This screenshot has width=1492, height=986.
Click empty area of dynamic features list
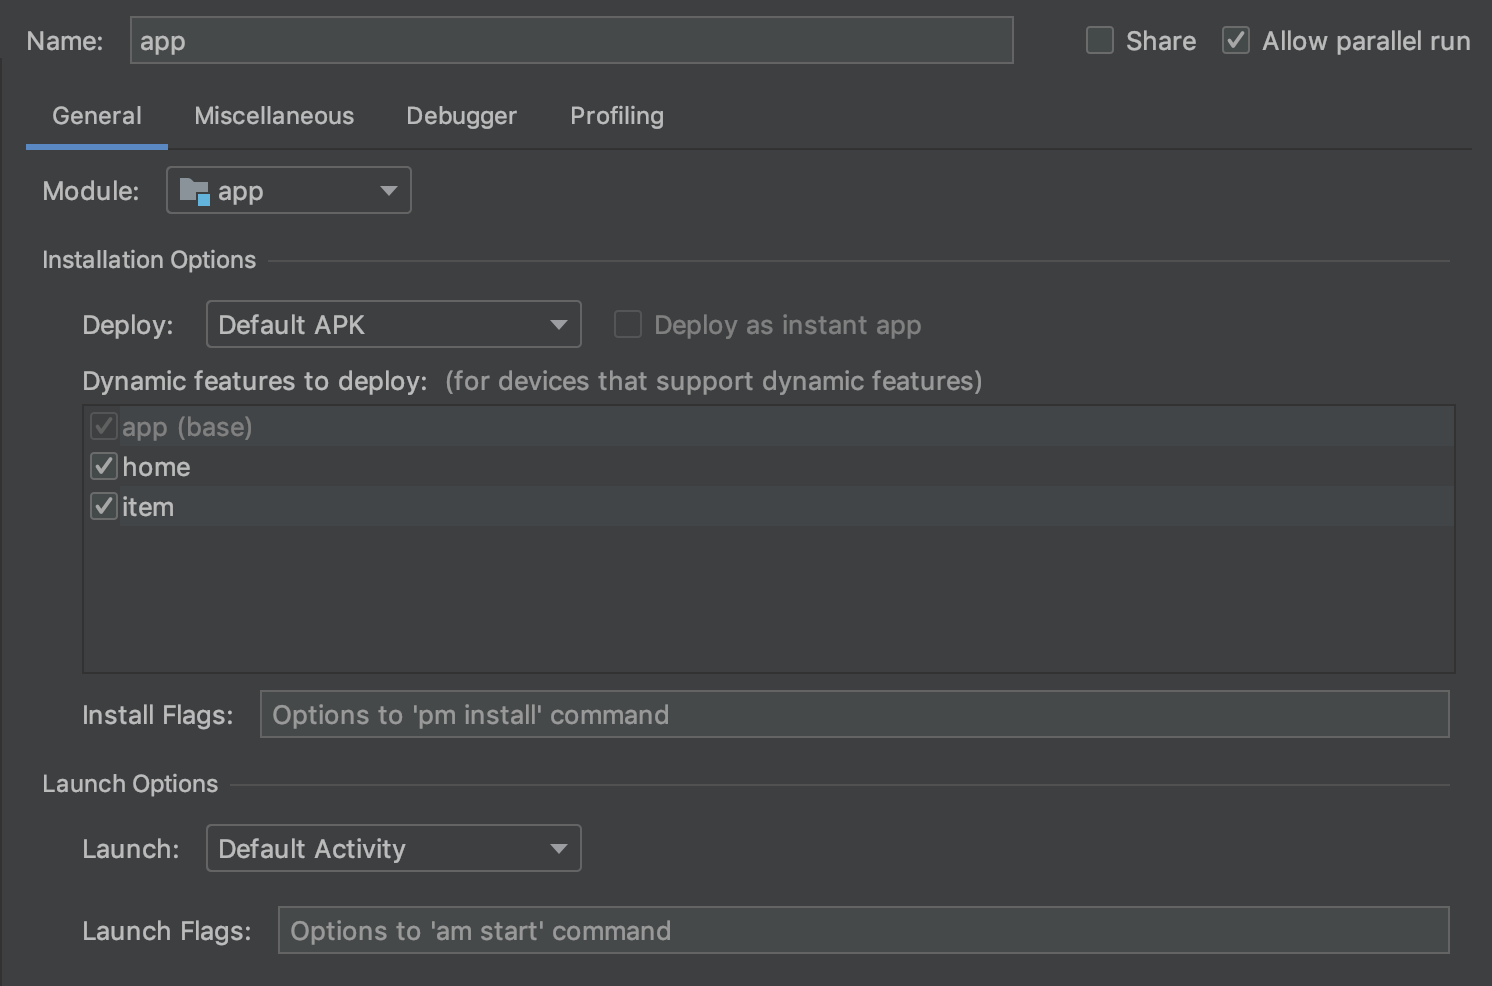768,600
